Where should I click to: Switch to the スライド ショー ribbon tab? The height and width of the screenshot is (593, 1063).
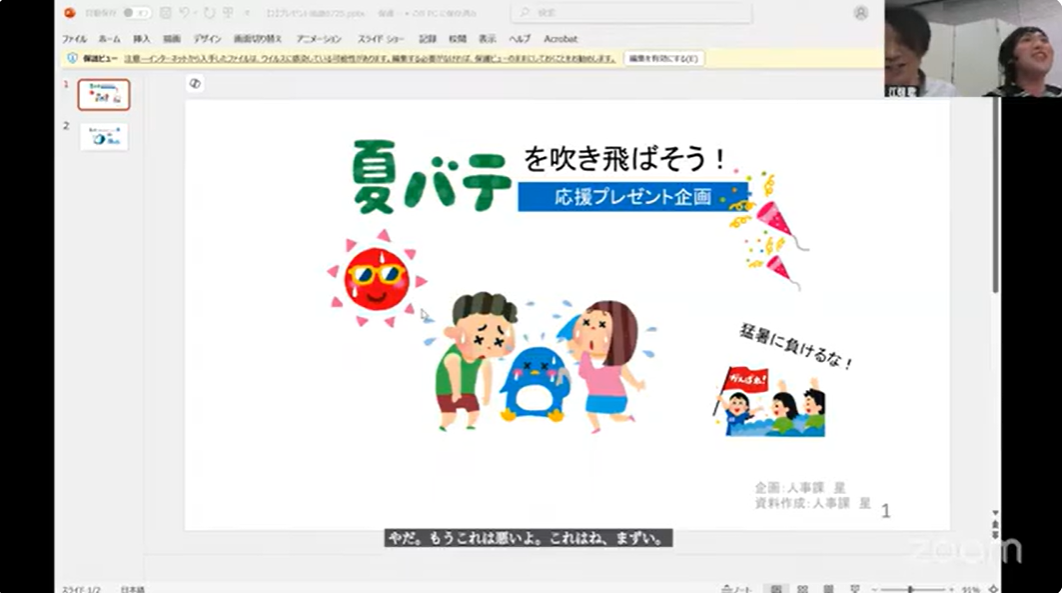pyautogui.click(x=381, y=39)
